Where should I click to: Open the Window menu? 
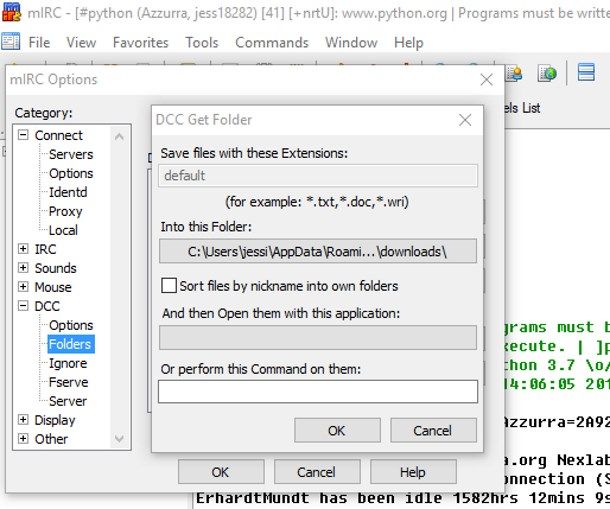click(351, 42)
